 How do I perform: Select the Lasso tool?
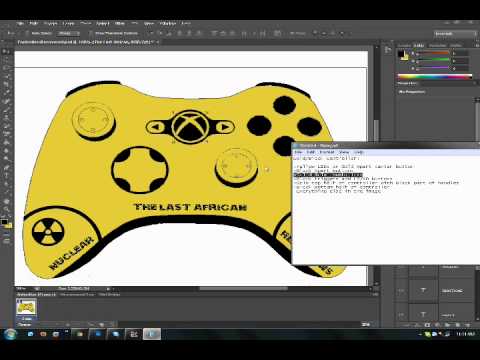6,68
